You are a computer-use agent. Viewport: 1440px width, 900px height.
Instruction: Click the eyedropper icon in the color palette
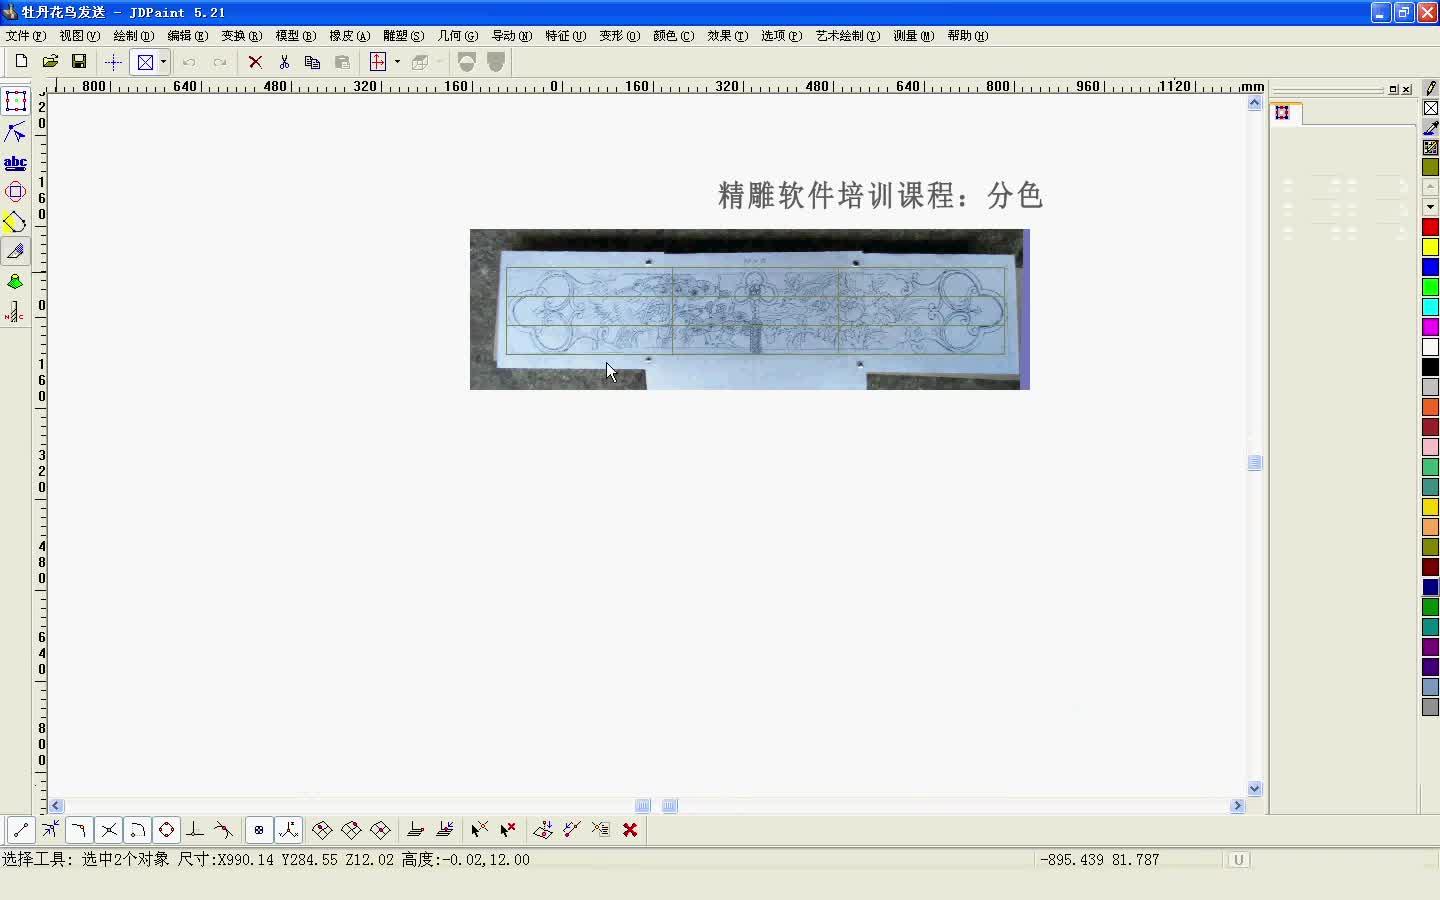click(1430, 128)
